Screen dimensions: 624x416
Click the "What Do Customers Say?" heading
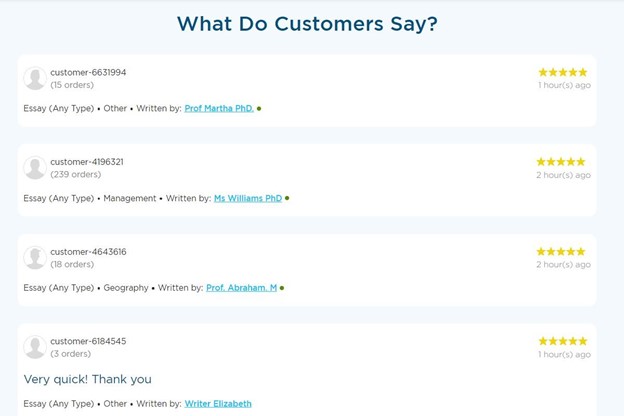307,24
